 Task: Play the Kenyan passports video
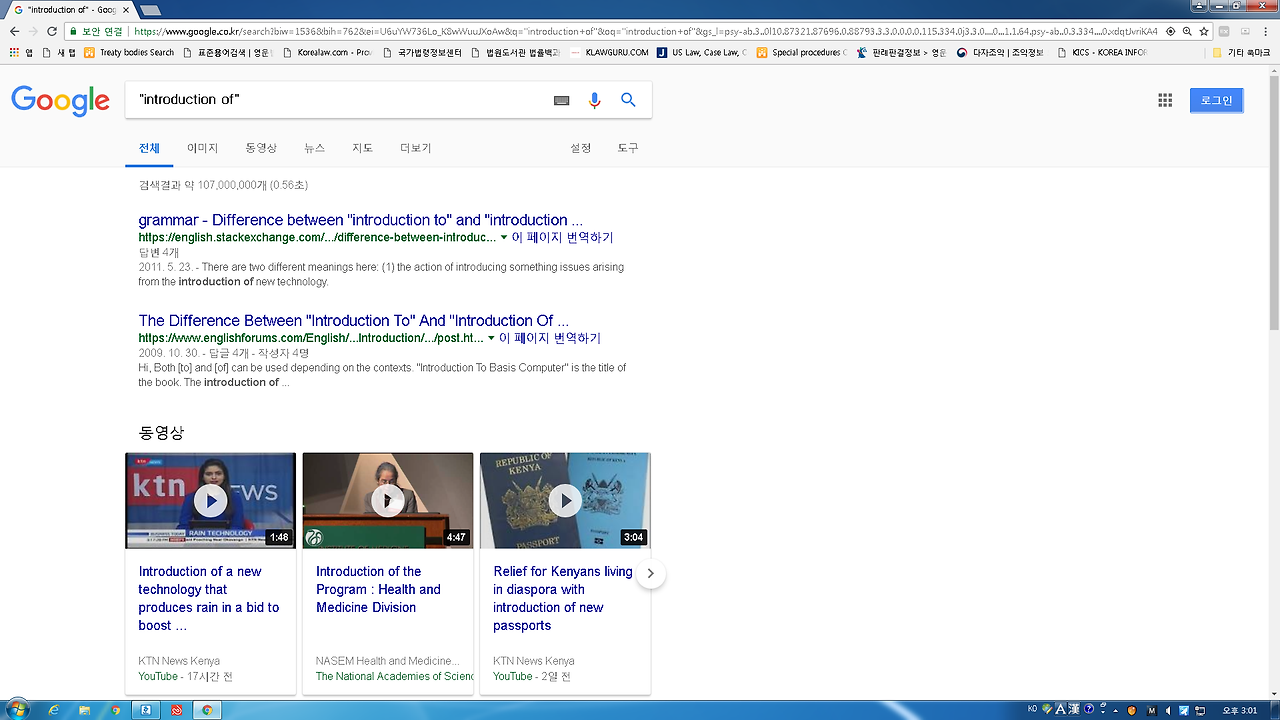565,500
